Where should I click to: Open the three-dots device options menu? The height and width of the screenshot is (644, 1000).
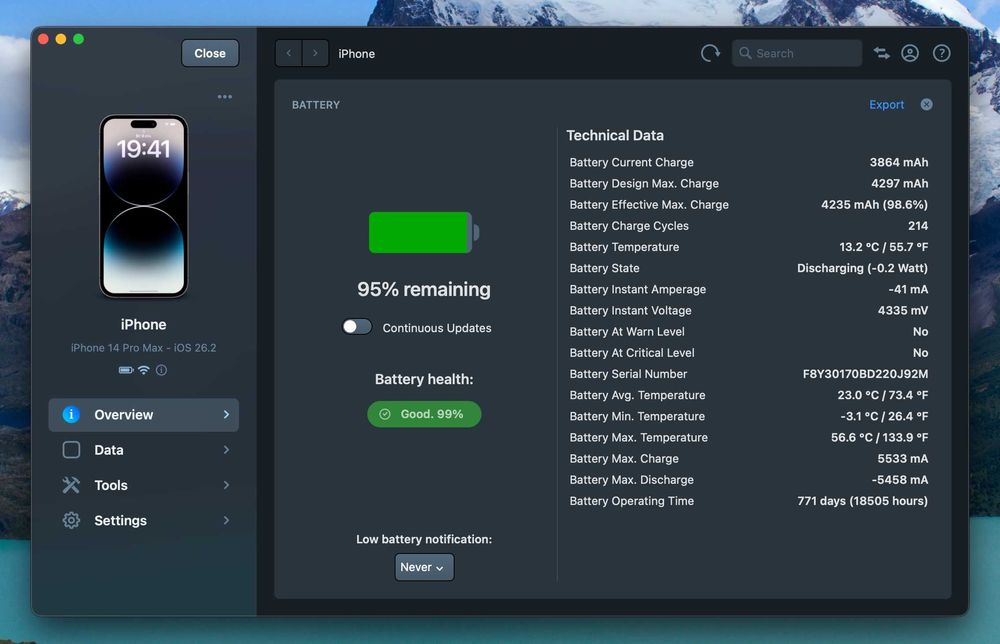pyautogui.click(x=224, y=97)
